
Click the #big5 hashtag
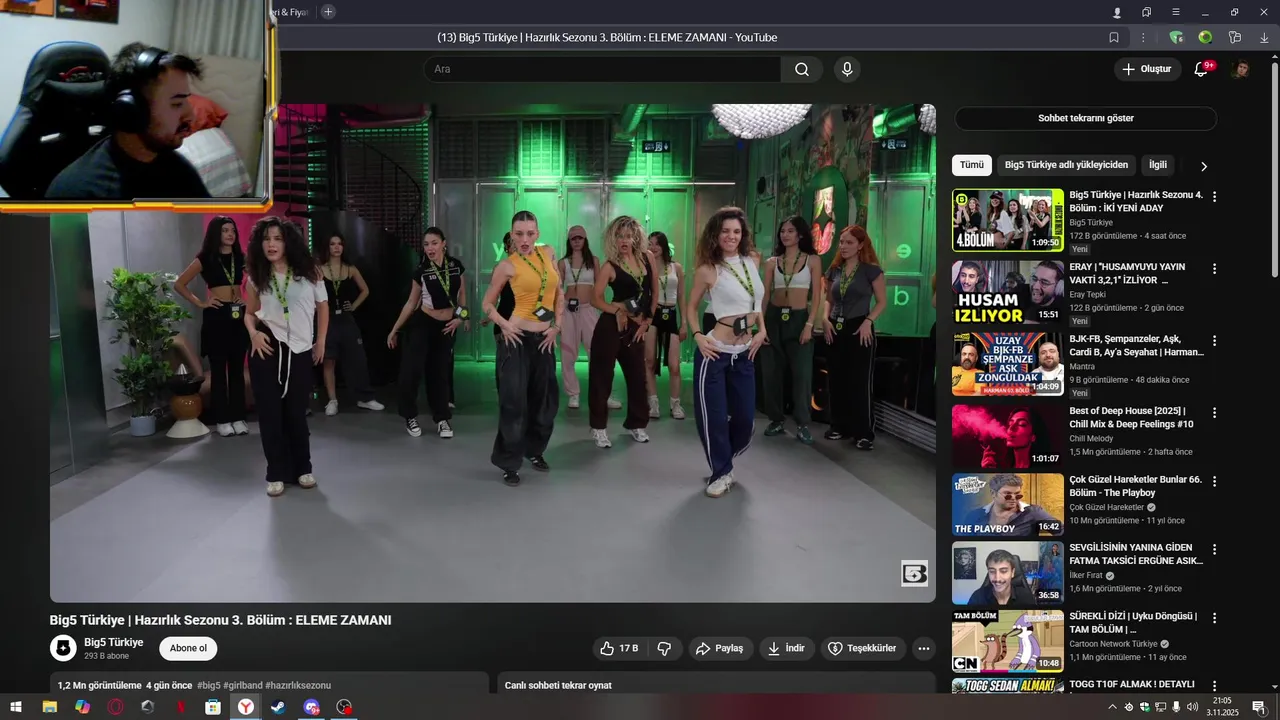click(x=209, y=685)
